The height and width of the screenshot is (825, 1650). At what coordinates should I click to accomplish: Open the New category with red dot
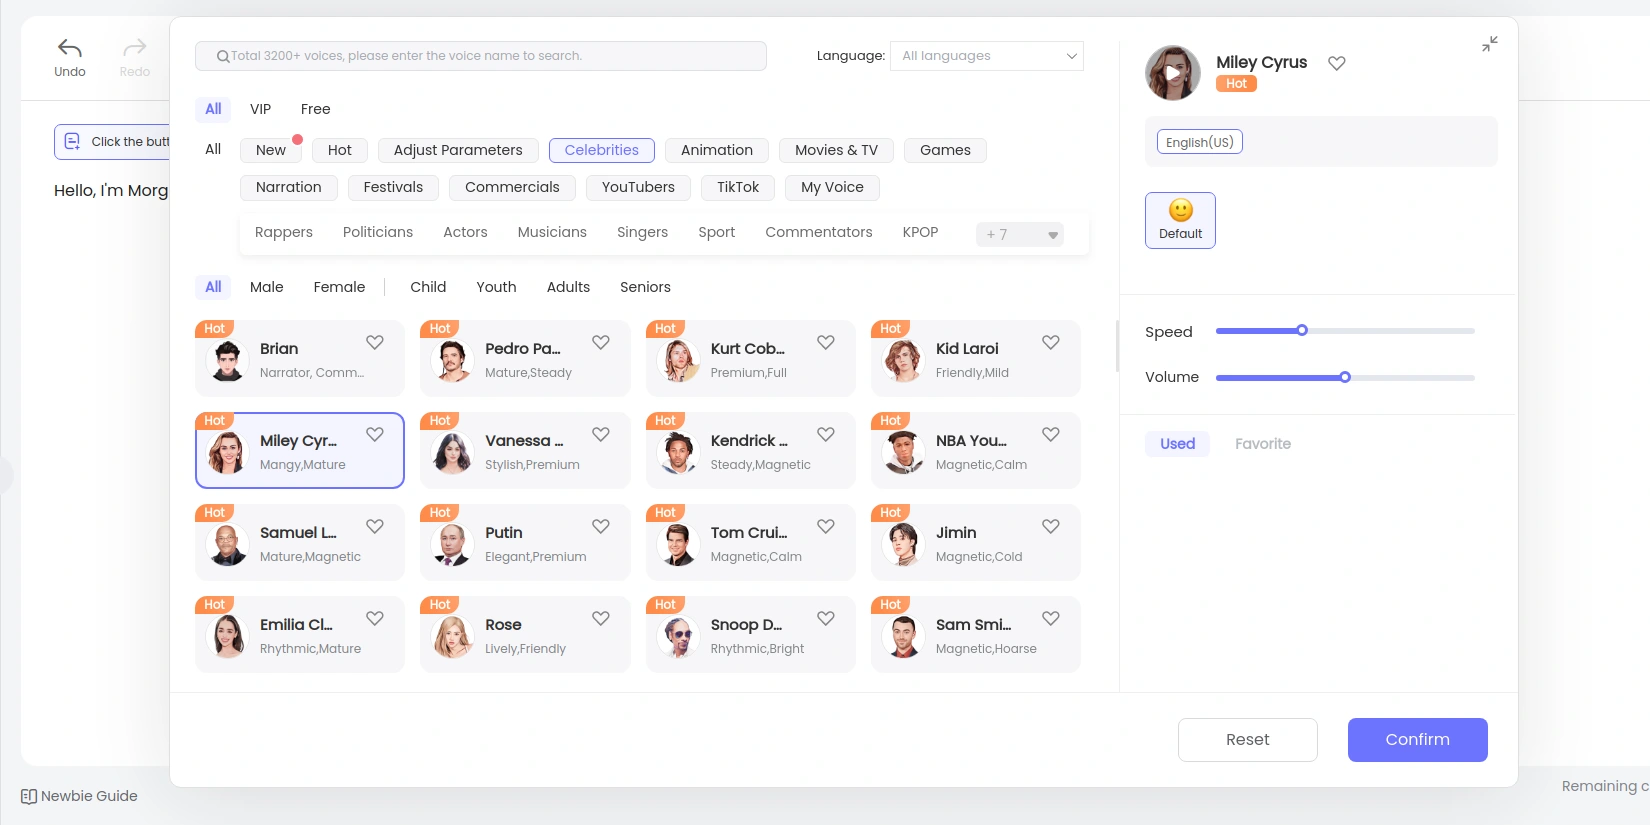[x=270, y=150]
